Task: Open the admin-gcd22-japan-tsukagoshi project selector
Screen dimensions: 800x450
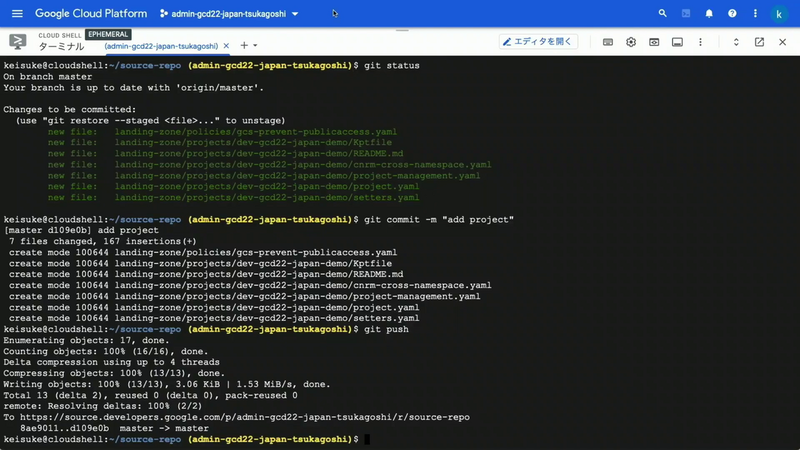Action: tap(229, 14)
